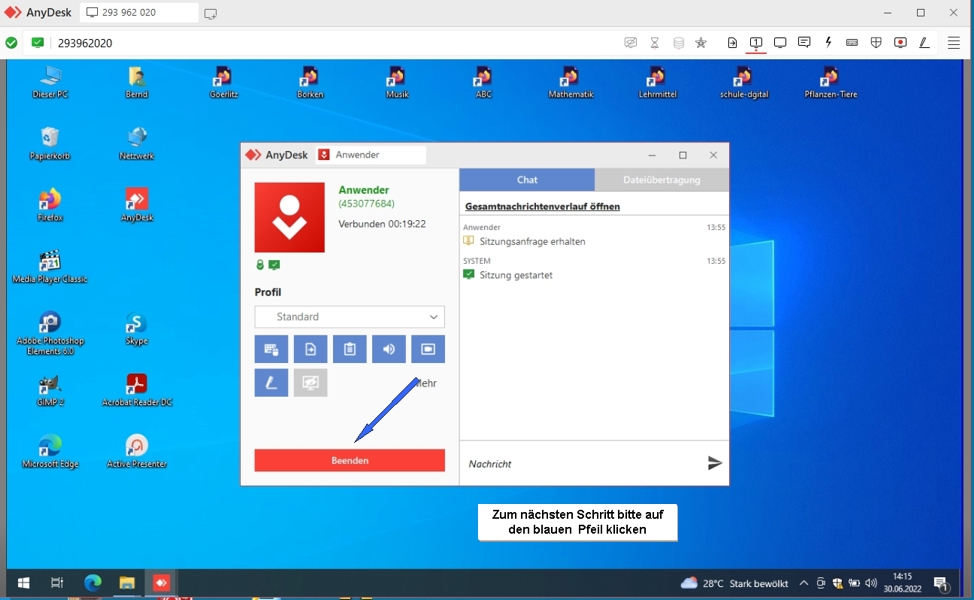The height and width of the screenshot is (600, 974).
Task: Open the Gesamtnachrichtenverlauf öffnen link
Action: click(x=542, y=206)
